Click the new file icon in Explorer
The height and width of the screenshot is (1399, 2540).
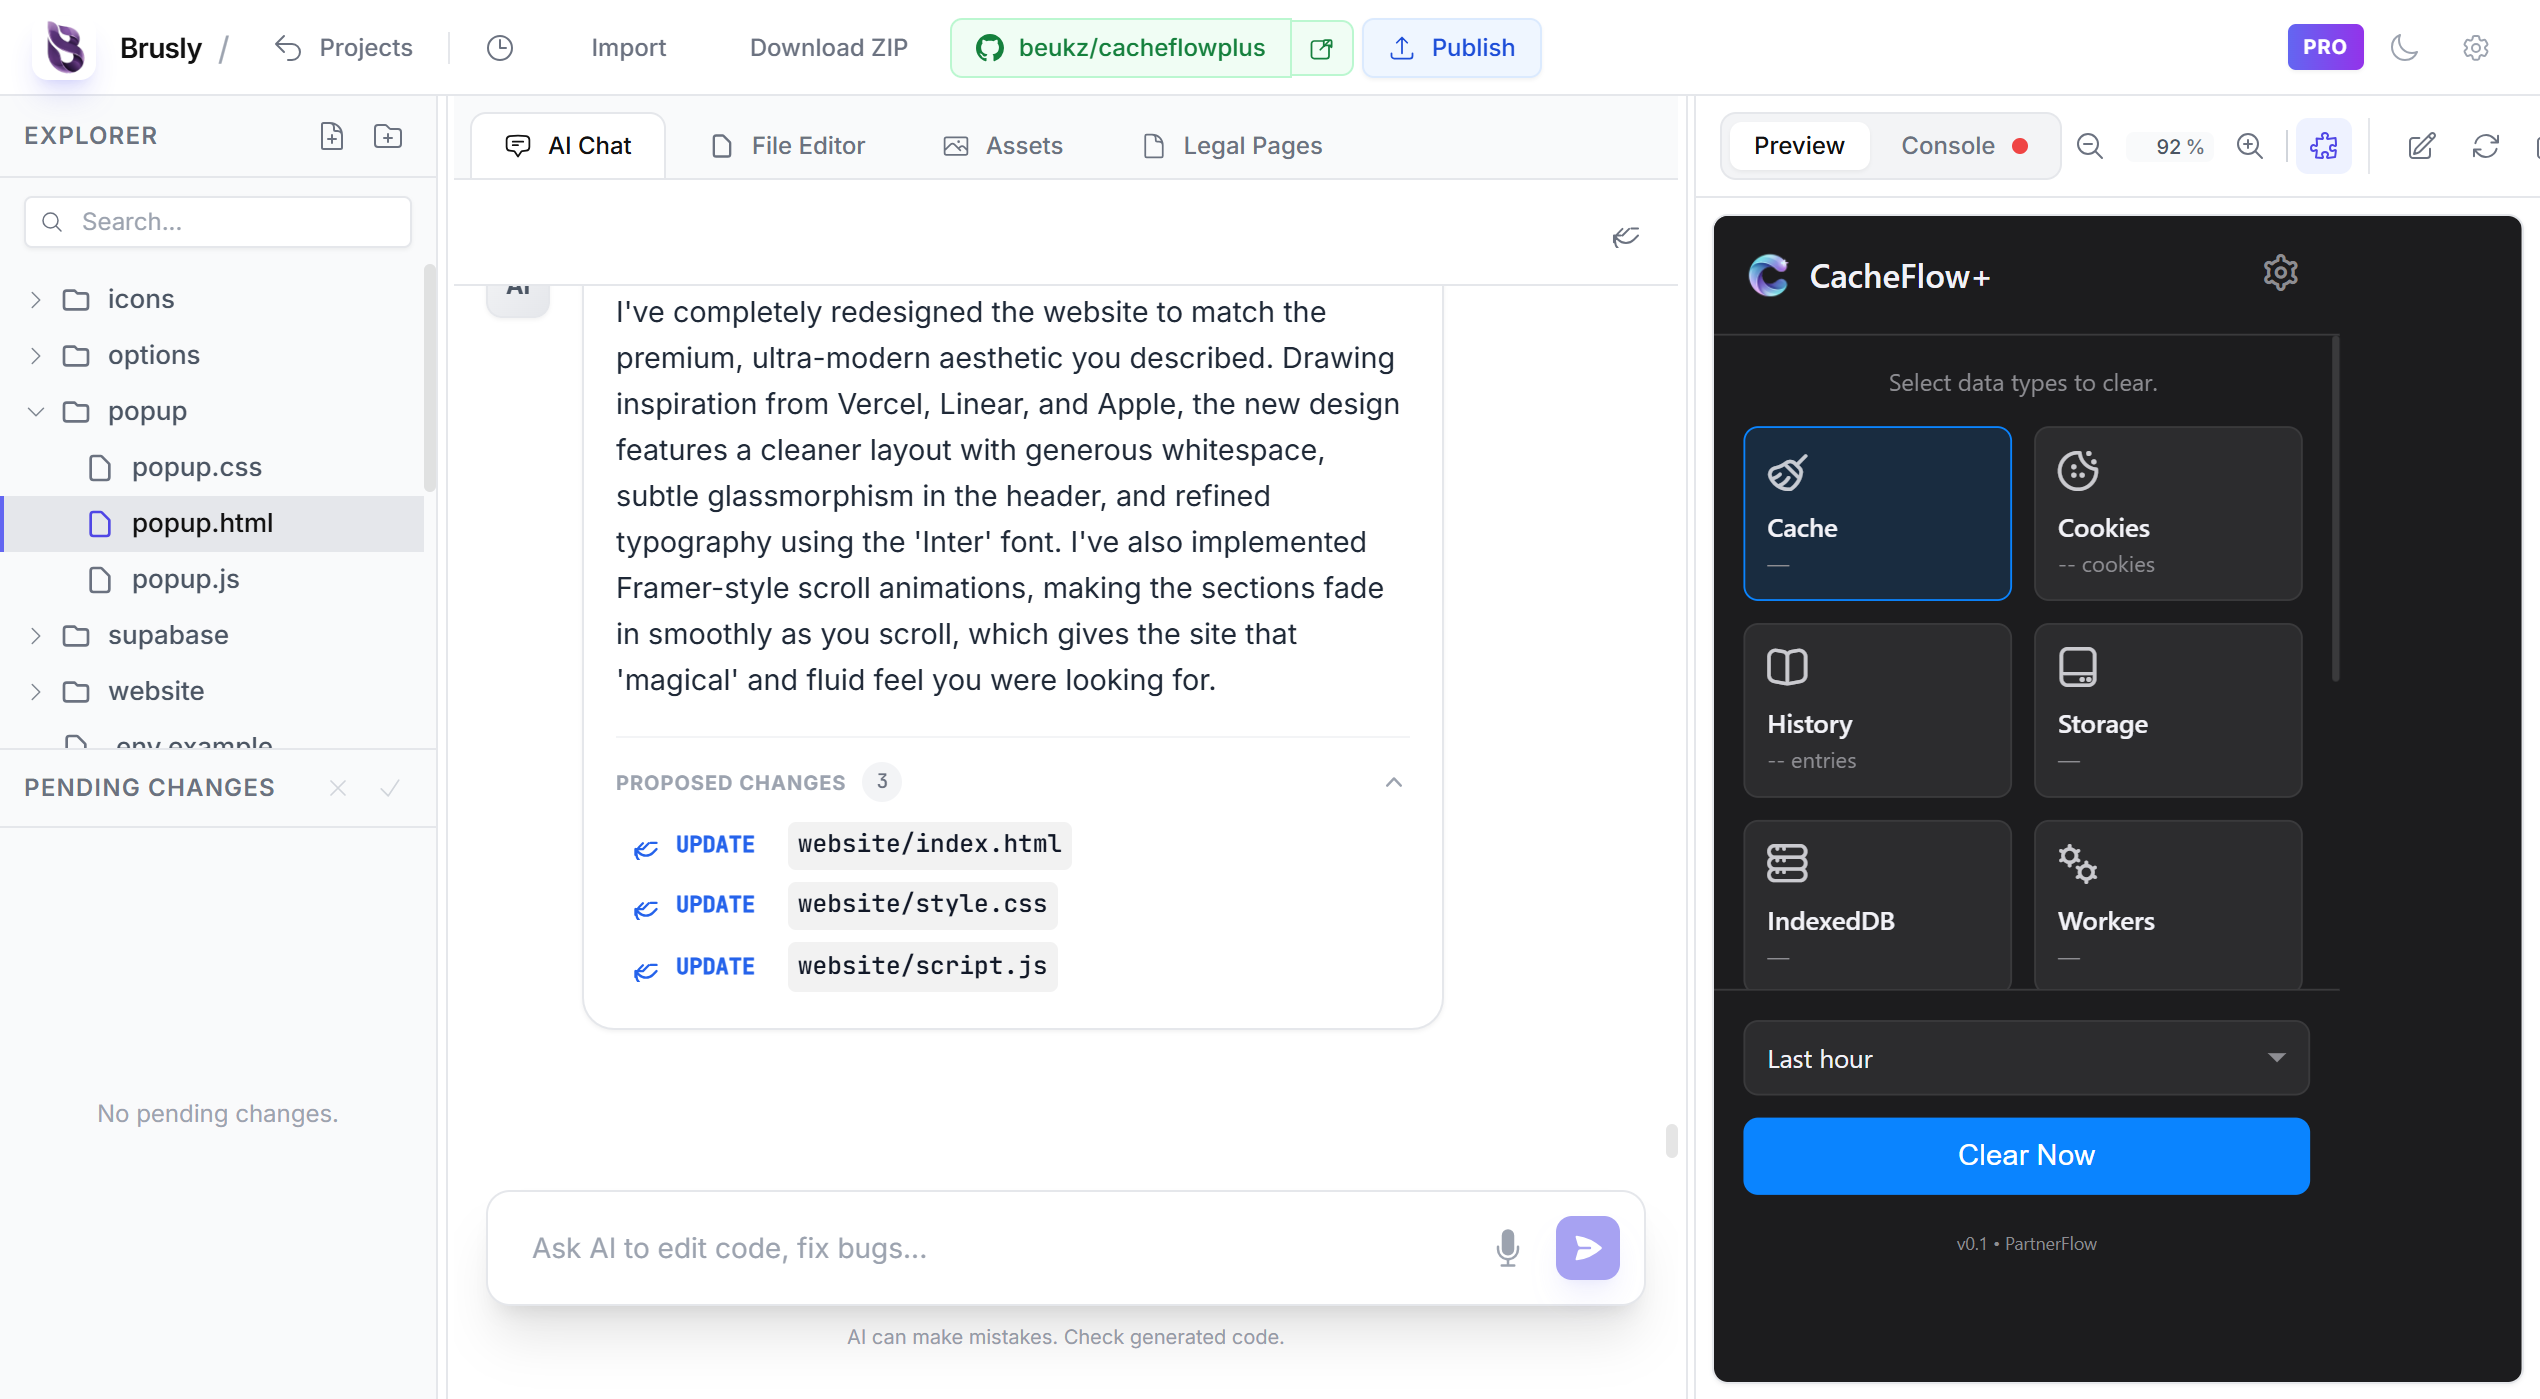pos(332,136)
